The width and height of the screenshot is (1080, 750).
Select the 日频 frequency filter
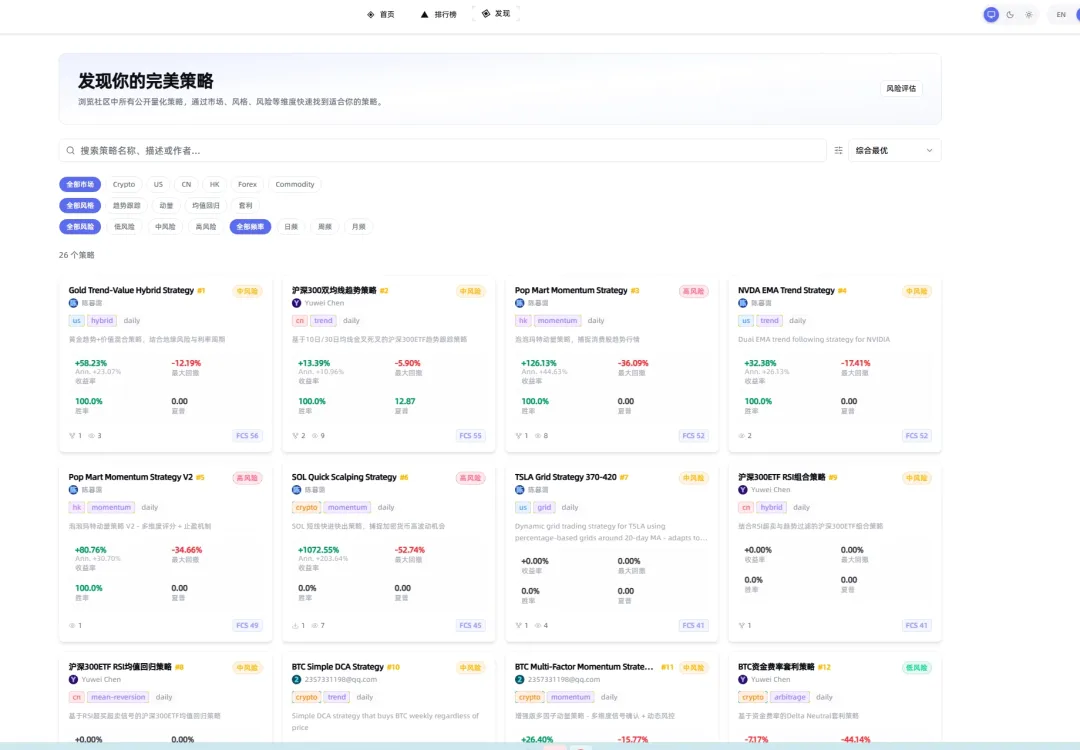[x=290, y=226]
